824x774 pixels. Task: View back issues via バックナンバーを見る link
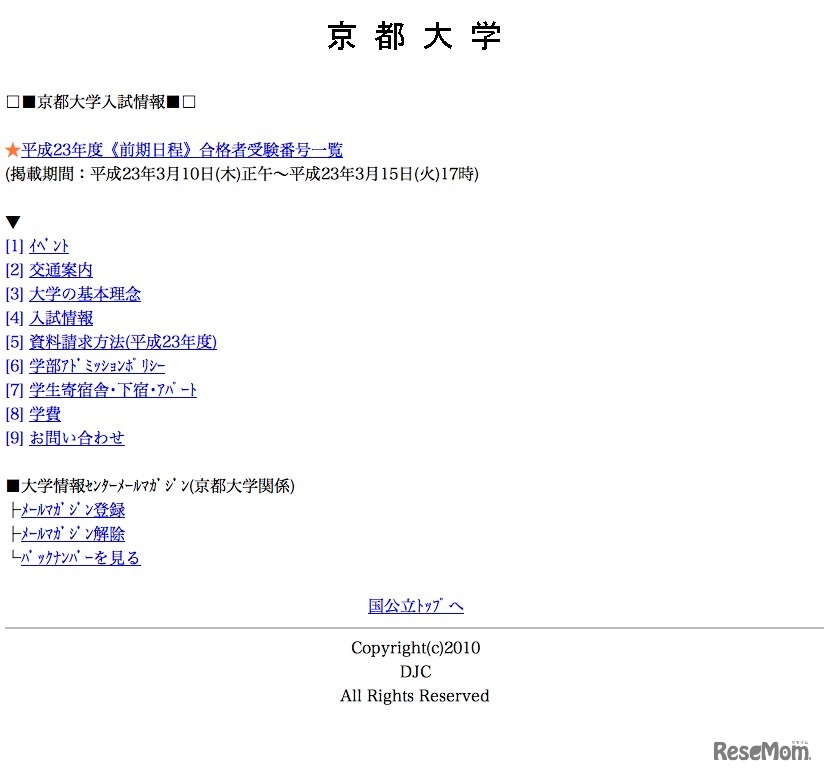[80, 558]
